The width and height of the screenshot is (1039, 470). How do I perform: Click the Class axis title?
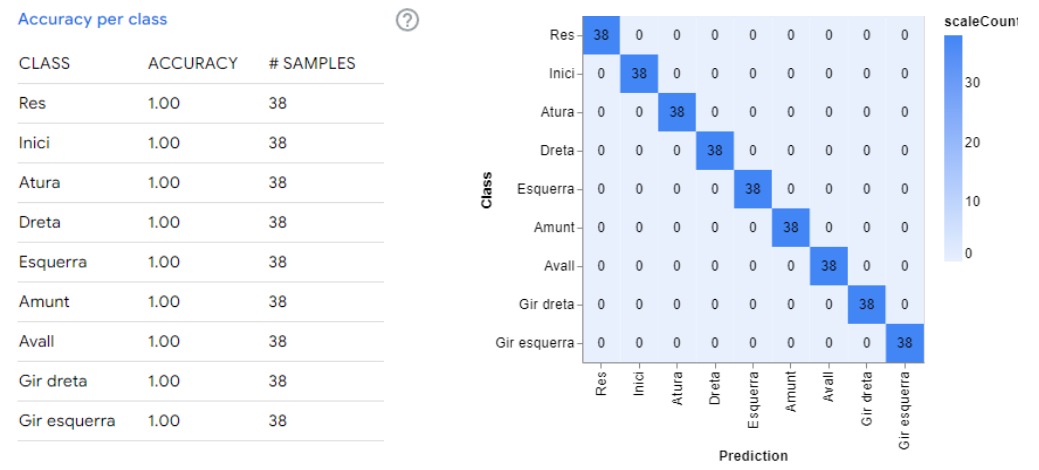[488, 188]
